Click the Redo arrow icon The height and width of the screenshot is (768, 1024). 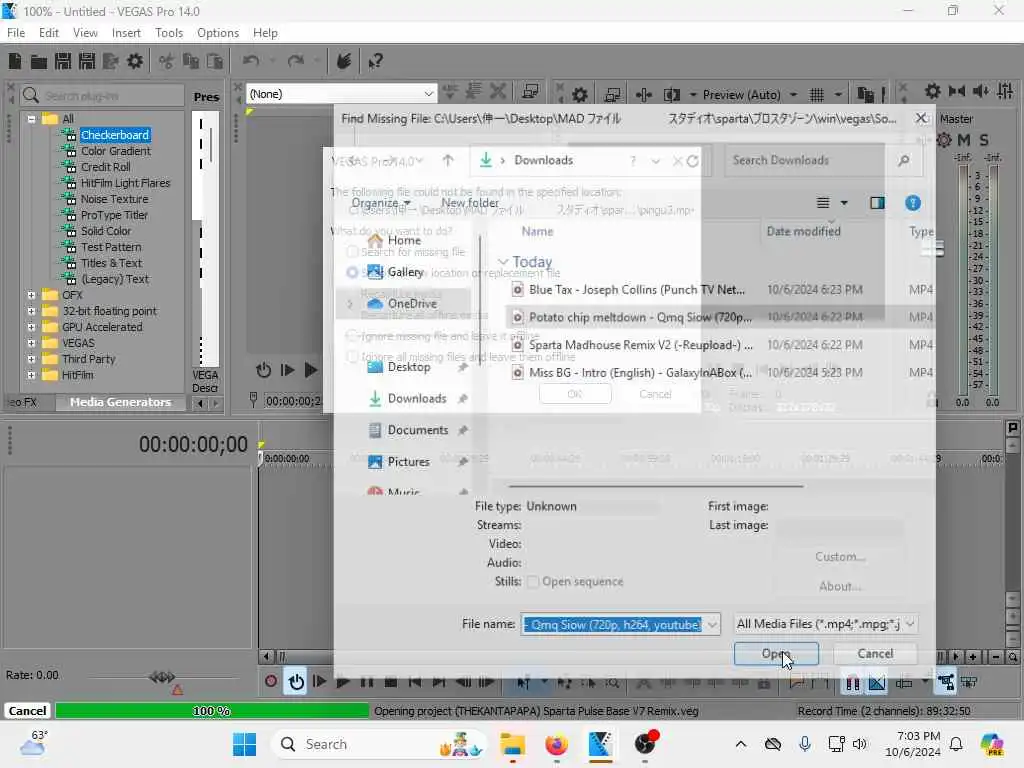(x=296, y=61)
